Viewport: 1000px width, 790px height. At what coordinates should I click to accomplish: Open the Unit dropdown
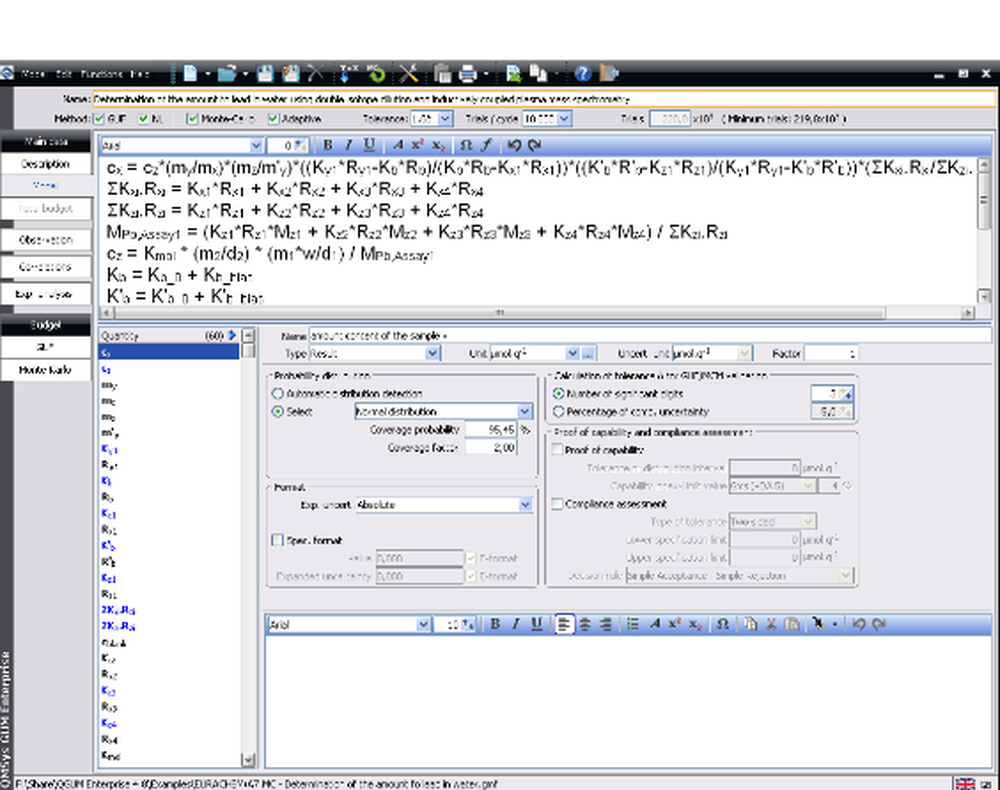click(x=572, y=353)
